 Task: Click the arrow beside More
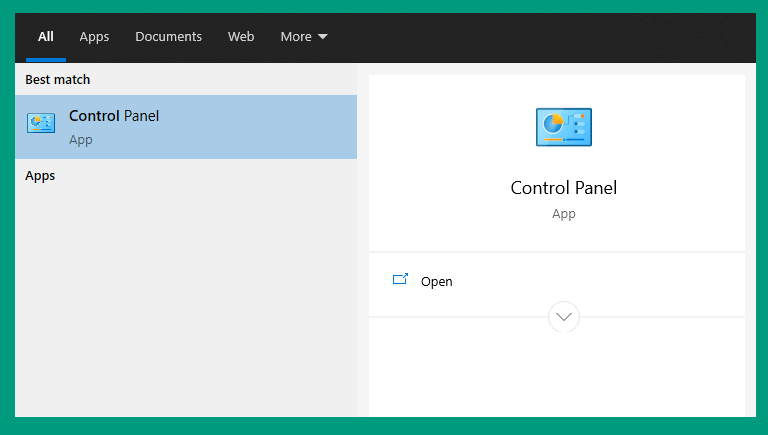click(323, 37)
